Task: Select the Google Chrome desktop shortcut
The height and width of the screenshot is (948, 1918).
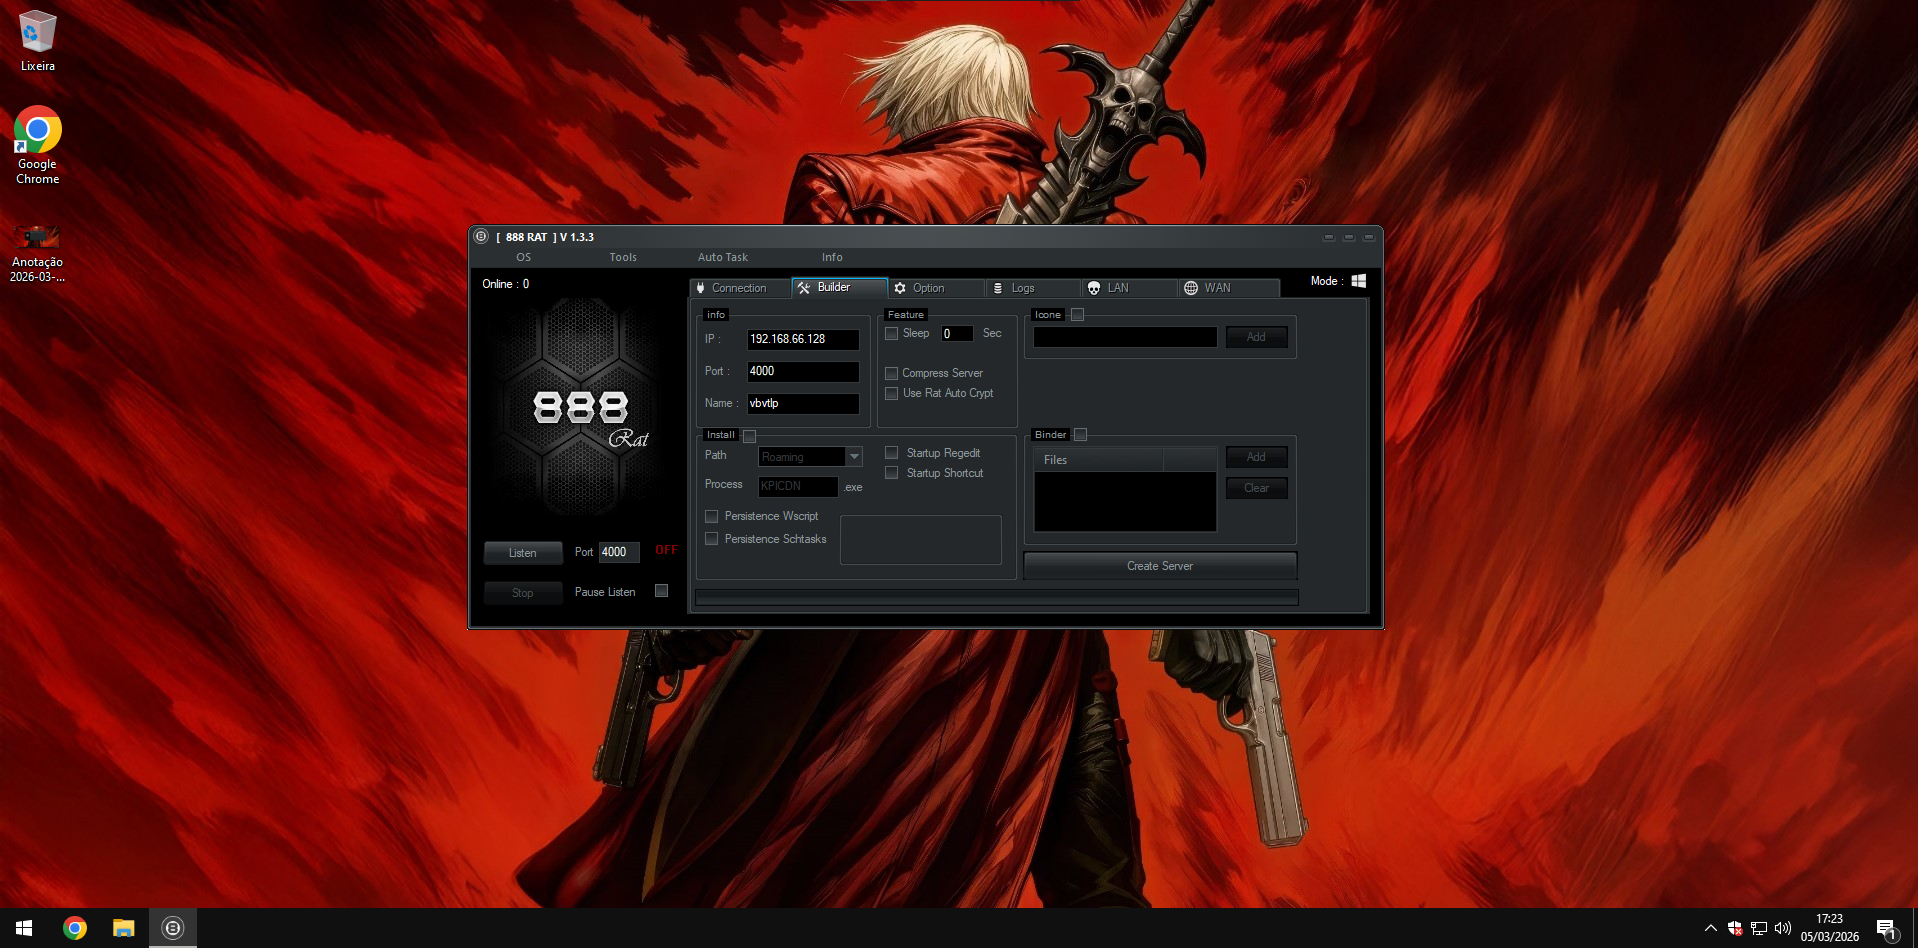Action: point(38,146)
